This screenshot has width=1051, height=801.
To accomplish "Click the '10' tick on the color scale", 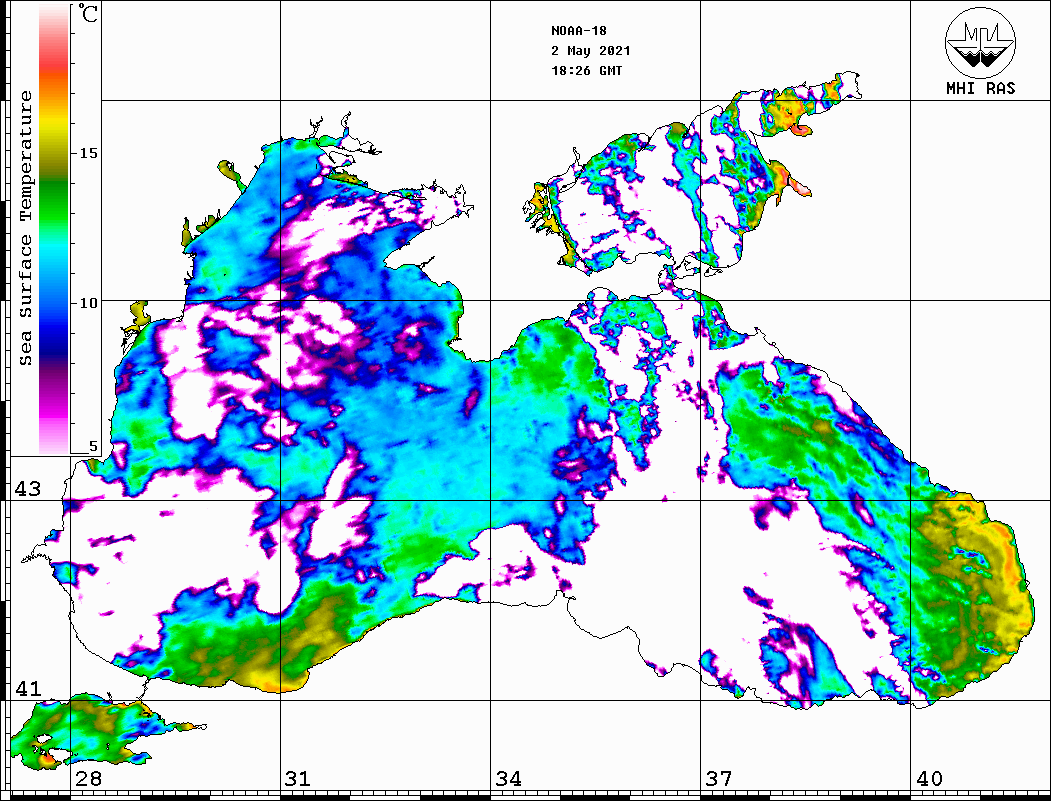I will [88, 303].
